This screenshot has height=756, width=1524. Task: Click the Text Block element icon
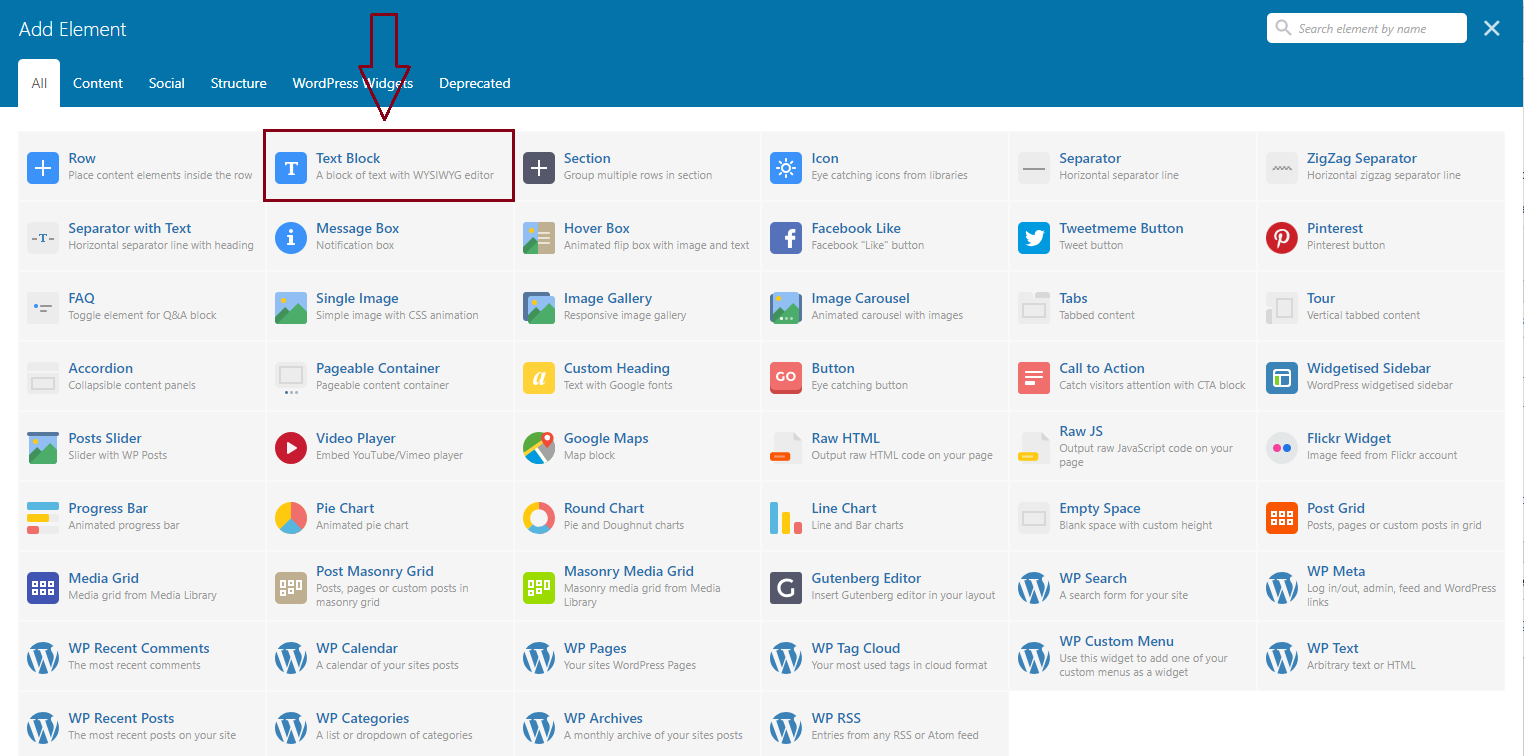[291, 168]
